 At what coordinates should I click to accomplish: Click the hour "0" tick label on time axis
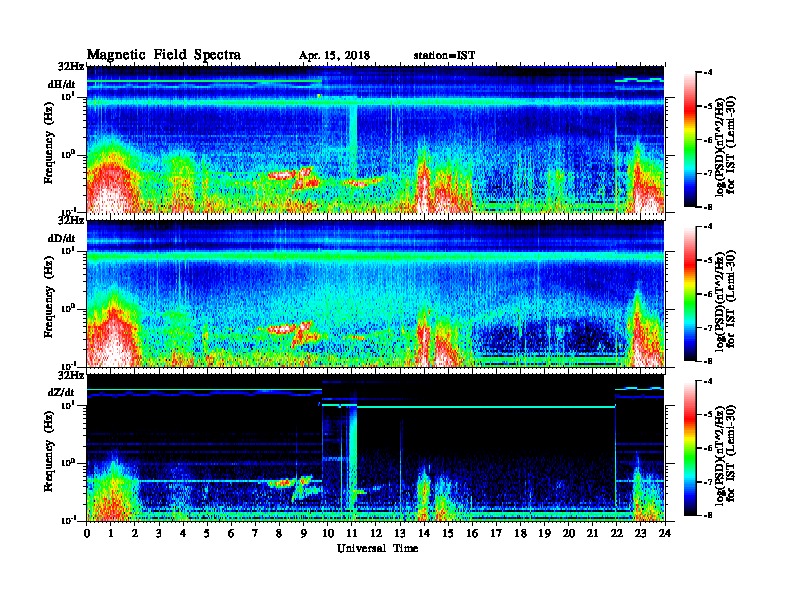click(87, 534)
